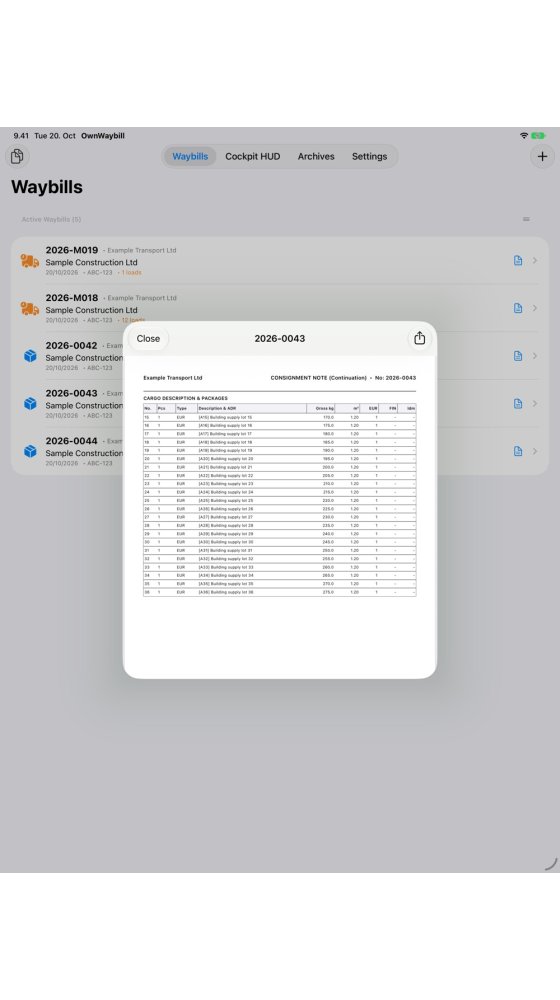Click the 'Building supply lot 20' row description
560x1000 pixels.
point(225,459)
